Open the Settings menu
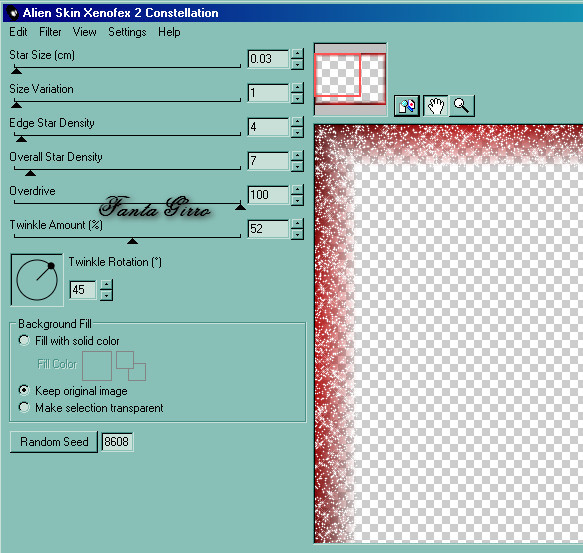Image resolution: width=583 pixels, height=553 pixels. [x=127, y=32]
